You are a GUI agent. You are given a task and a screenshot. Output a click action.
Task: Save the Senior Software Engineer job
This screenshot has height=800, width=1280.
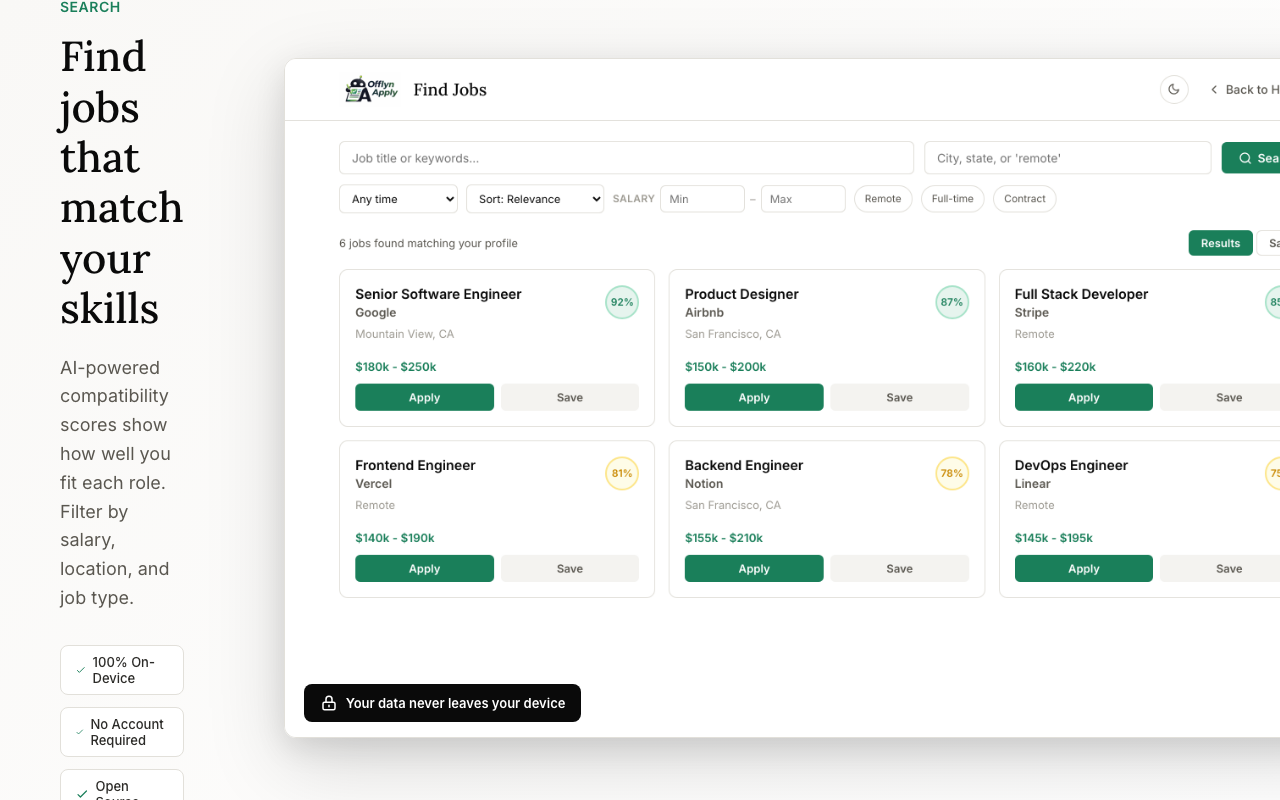click(570, 397)
